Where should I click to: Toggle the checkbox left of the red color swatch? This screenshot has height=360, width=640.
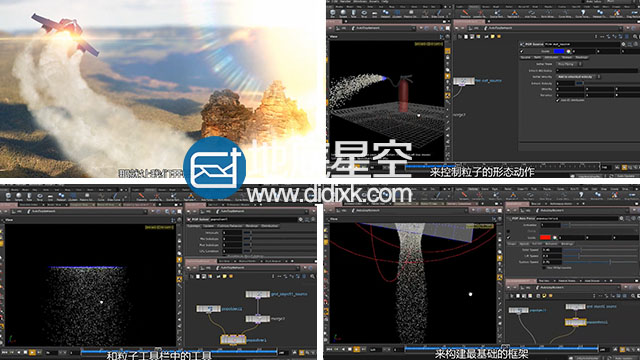tap(509, 238)
